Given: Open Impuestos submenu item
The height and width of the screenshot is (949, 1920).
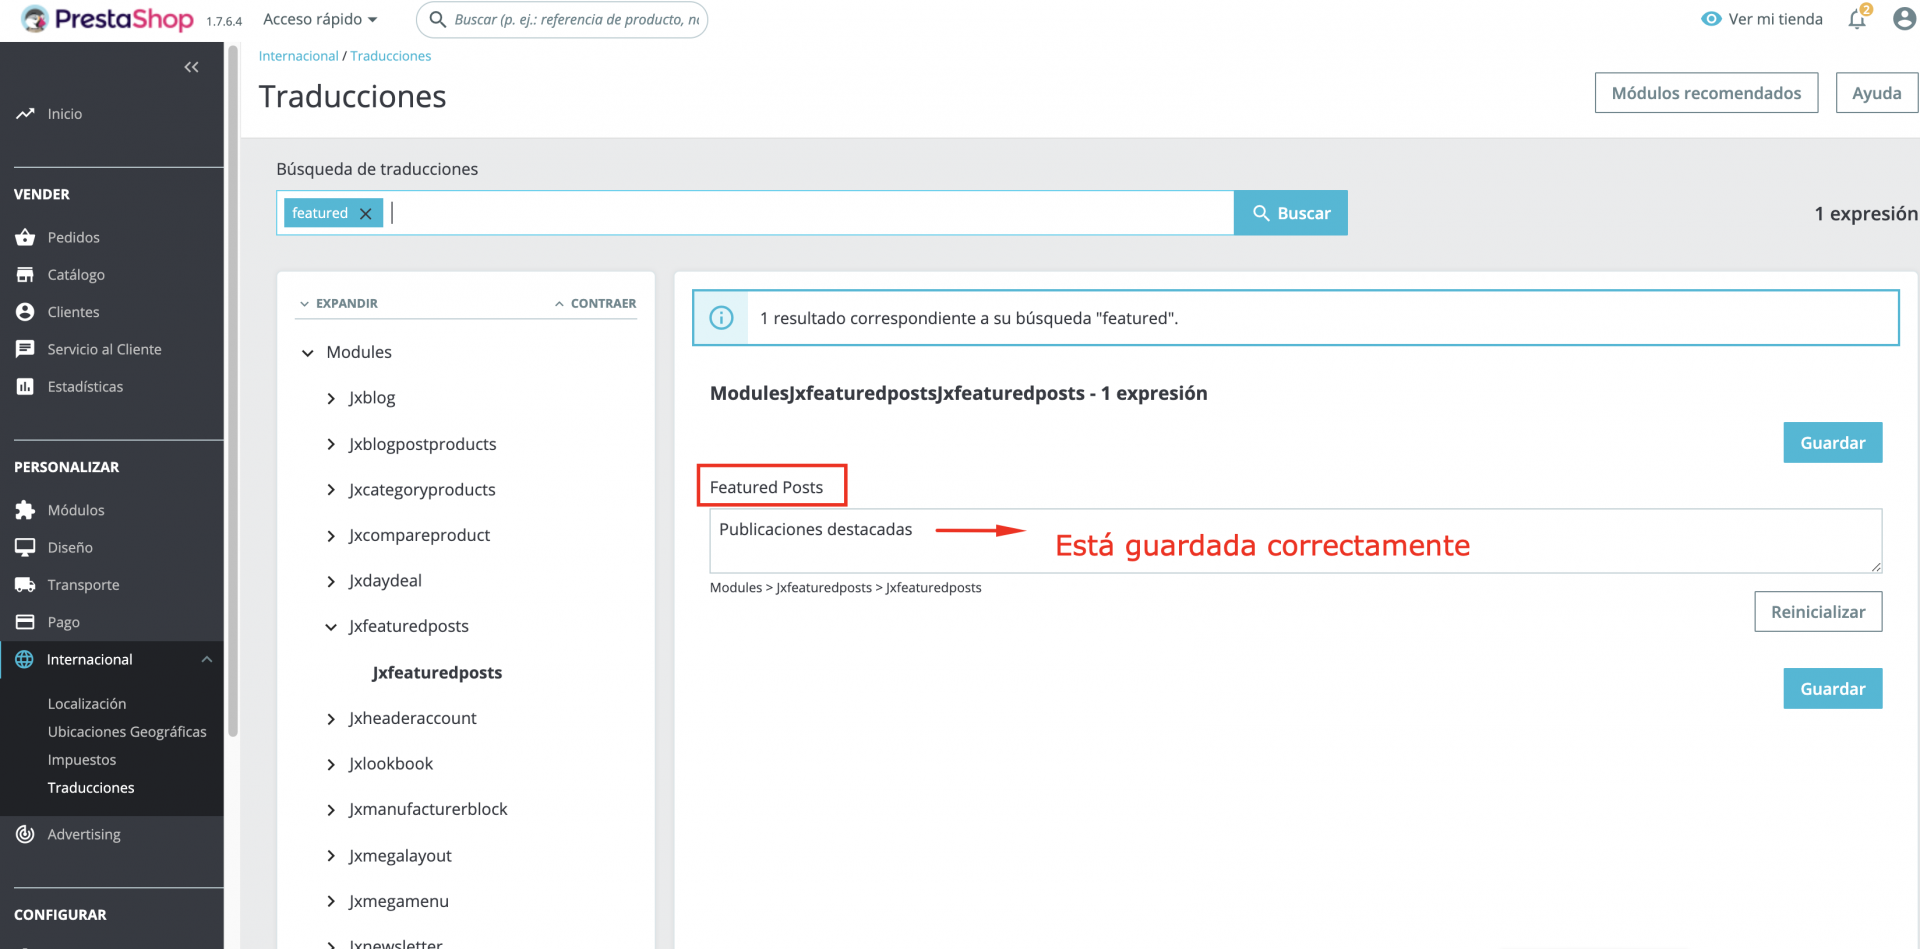Looking at the screenshot, I should pyautogui.click(x=82, y=759).
